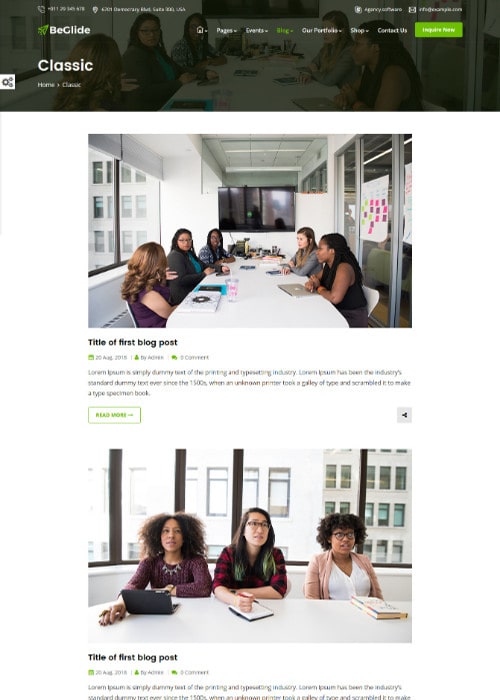Viewport: 500px width, 700px height.
Task: Open the Our Portfolio menu
Action: point(321,30)
